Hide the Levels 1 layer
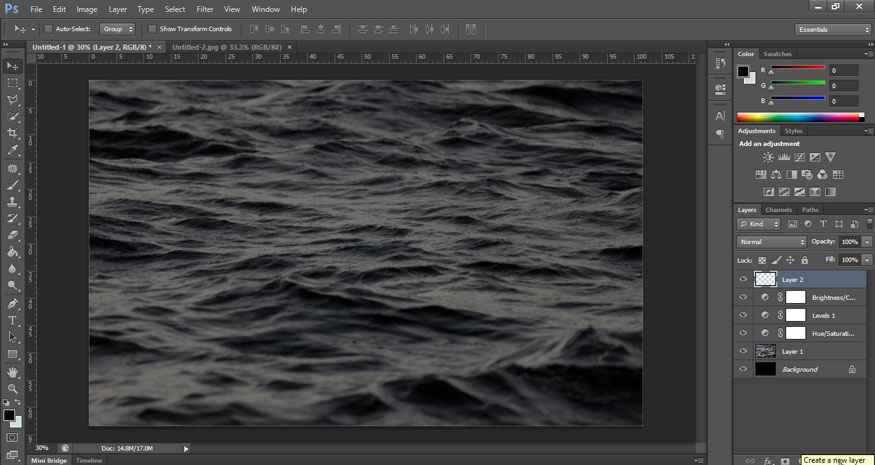This screenshot has height=465, width=875. point(743,315)
